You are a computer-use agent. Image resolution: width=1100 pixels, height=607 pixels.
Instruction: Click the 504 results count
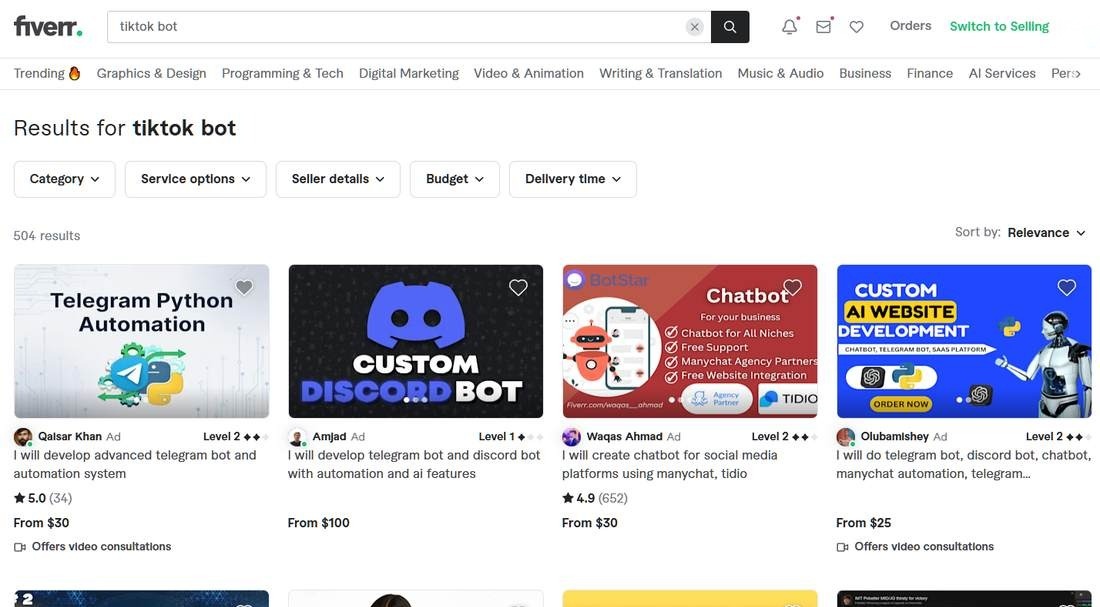pos(46,236)
